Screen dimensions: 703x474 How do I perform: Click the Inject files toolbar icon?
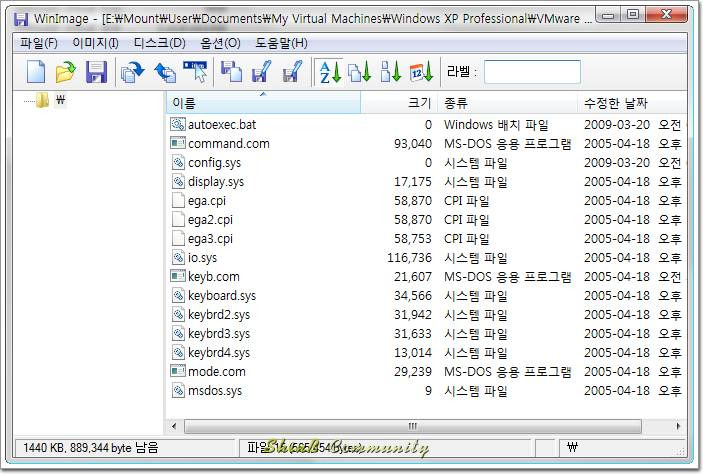click(x=164, y=72)
